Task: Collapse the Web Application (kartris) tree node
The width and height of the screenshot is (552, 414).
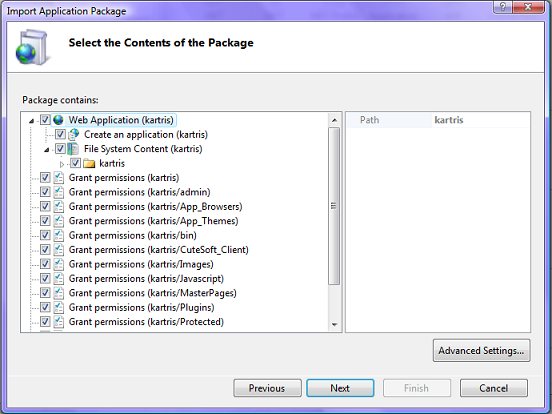Action: pos(31,121)
